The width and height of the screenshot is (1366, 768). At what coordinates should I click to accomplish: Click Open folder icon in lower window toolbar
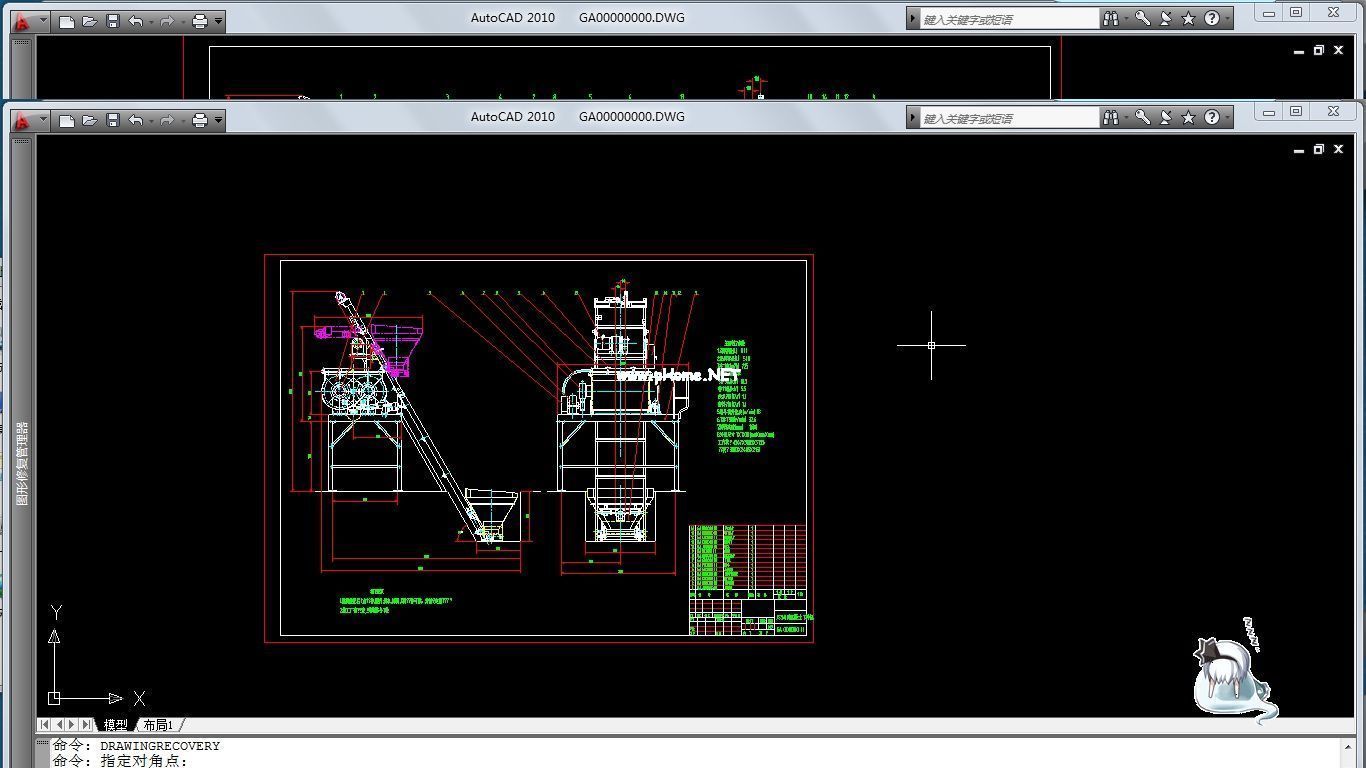90,120
